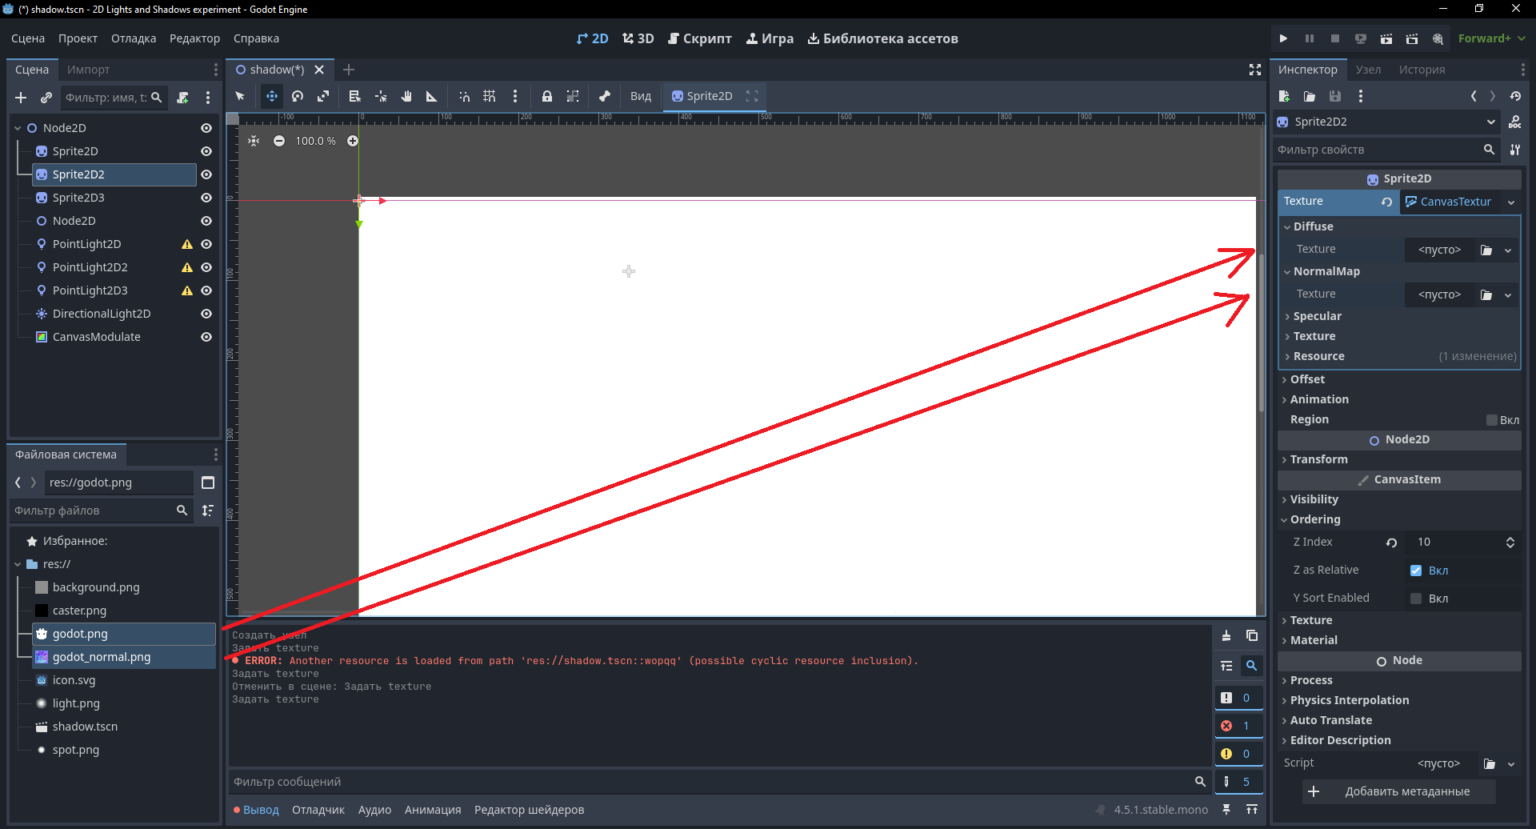Viewport: 1536px width, 829px height.
Task: Hide the Sprite2D3 node using the eye icon
Action: pyautogui.click(x=206, y=198)
